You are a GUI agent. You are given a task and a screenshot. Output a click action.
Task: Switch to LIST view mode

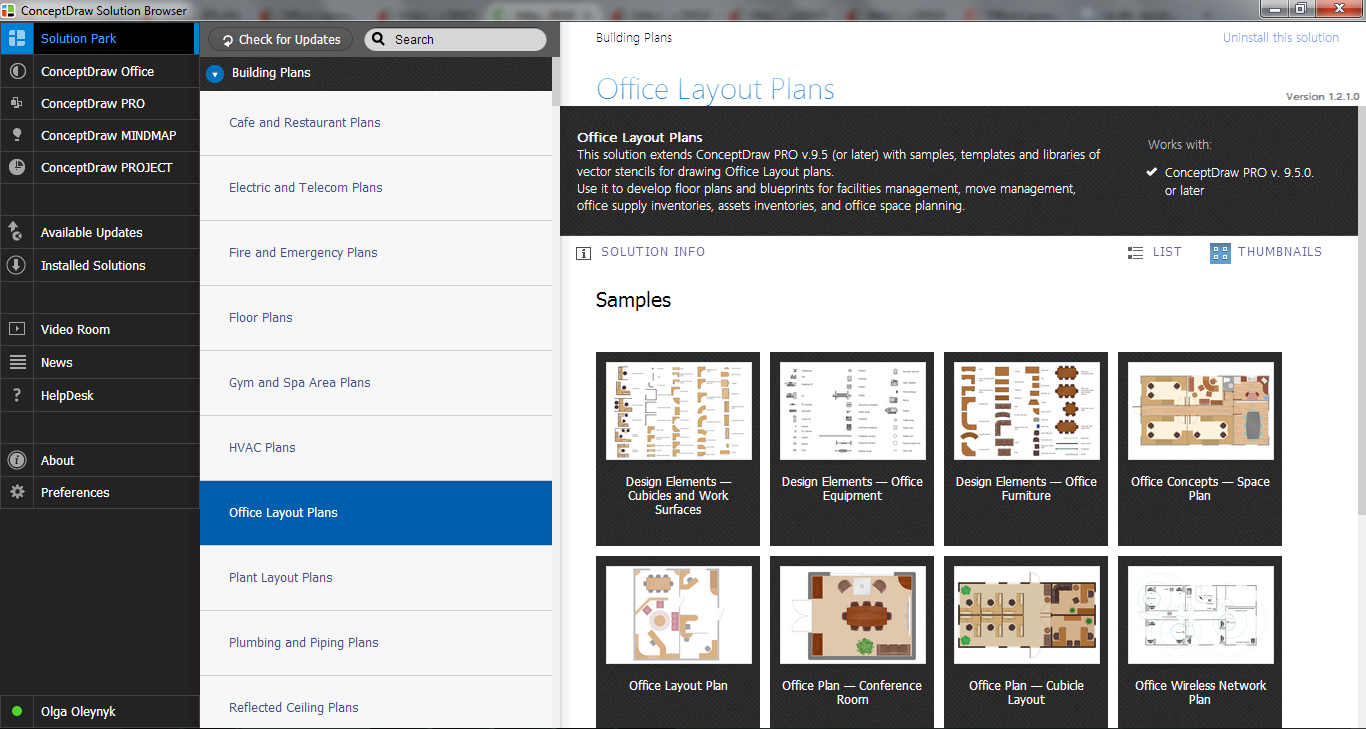[x=1154, y=252]
